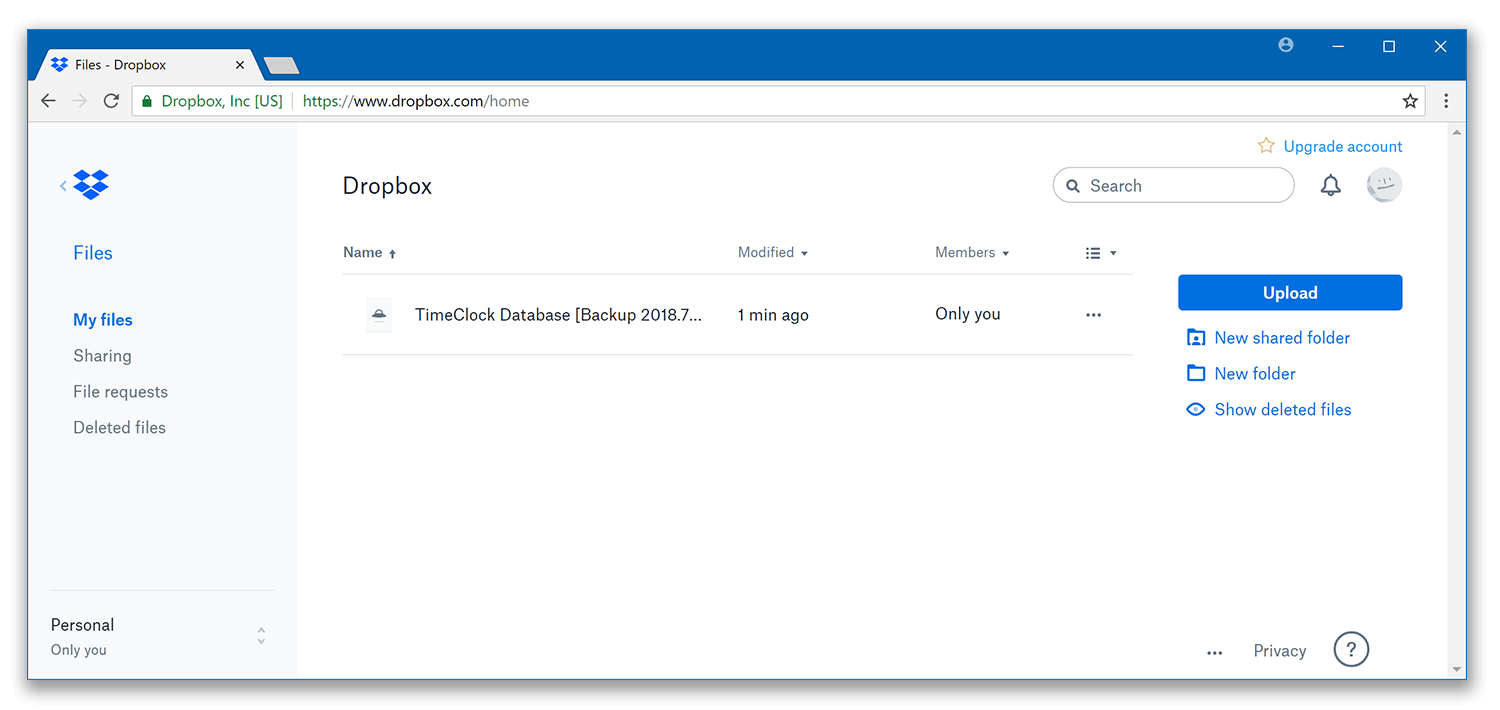This screenshot has width=1500, height=710.
Task: Open Chrome's three-dot menu
Action: [x=1446, y=101]
